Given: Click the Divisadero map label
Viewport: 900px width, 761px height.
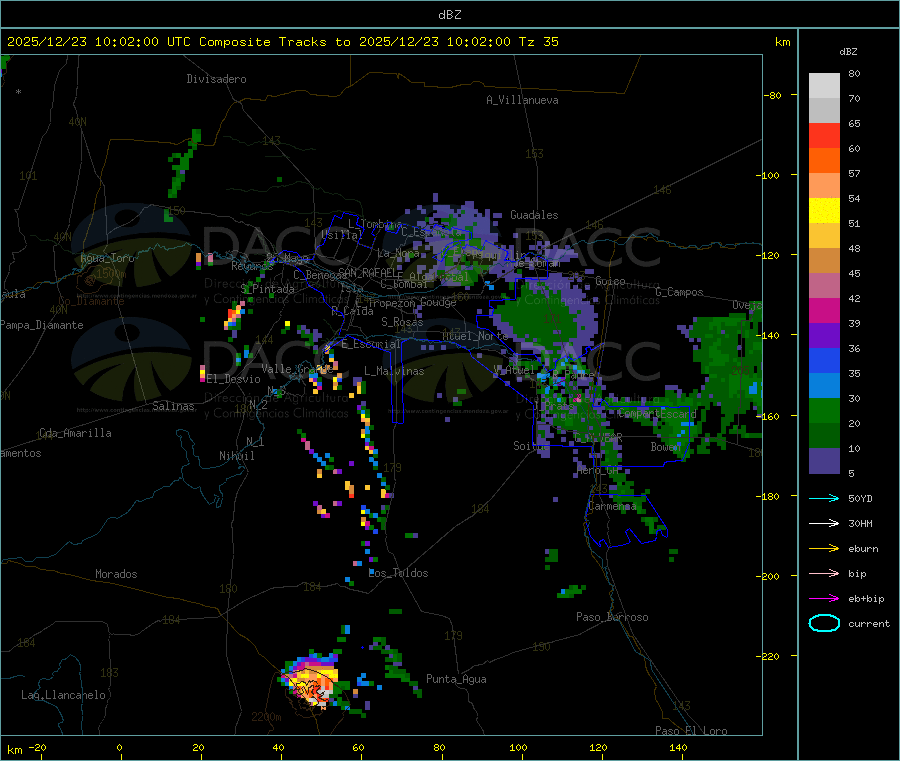Looking at the screenshot, I should pyautogui.click(x=216, y=79).
